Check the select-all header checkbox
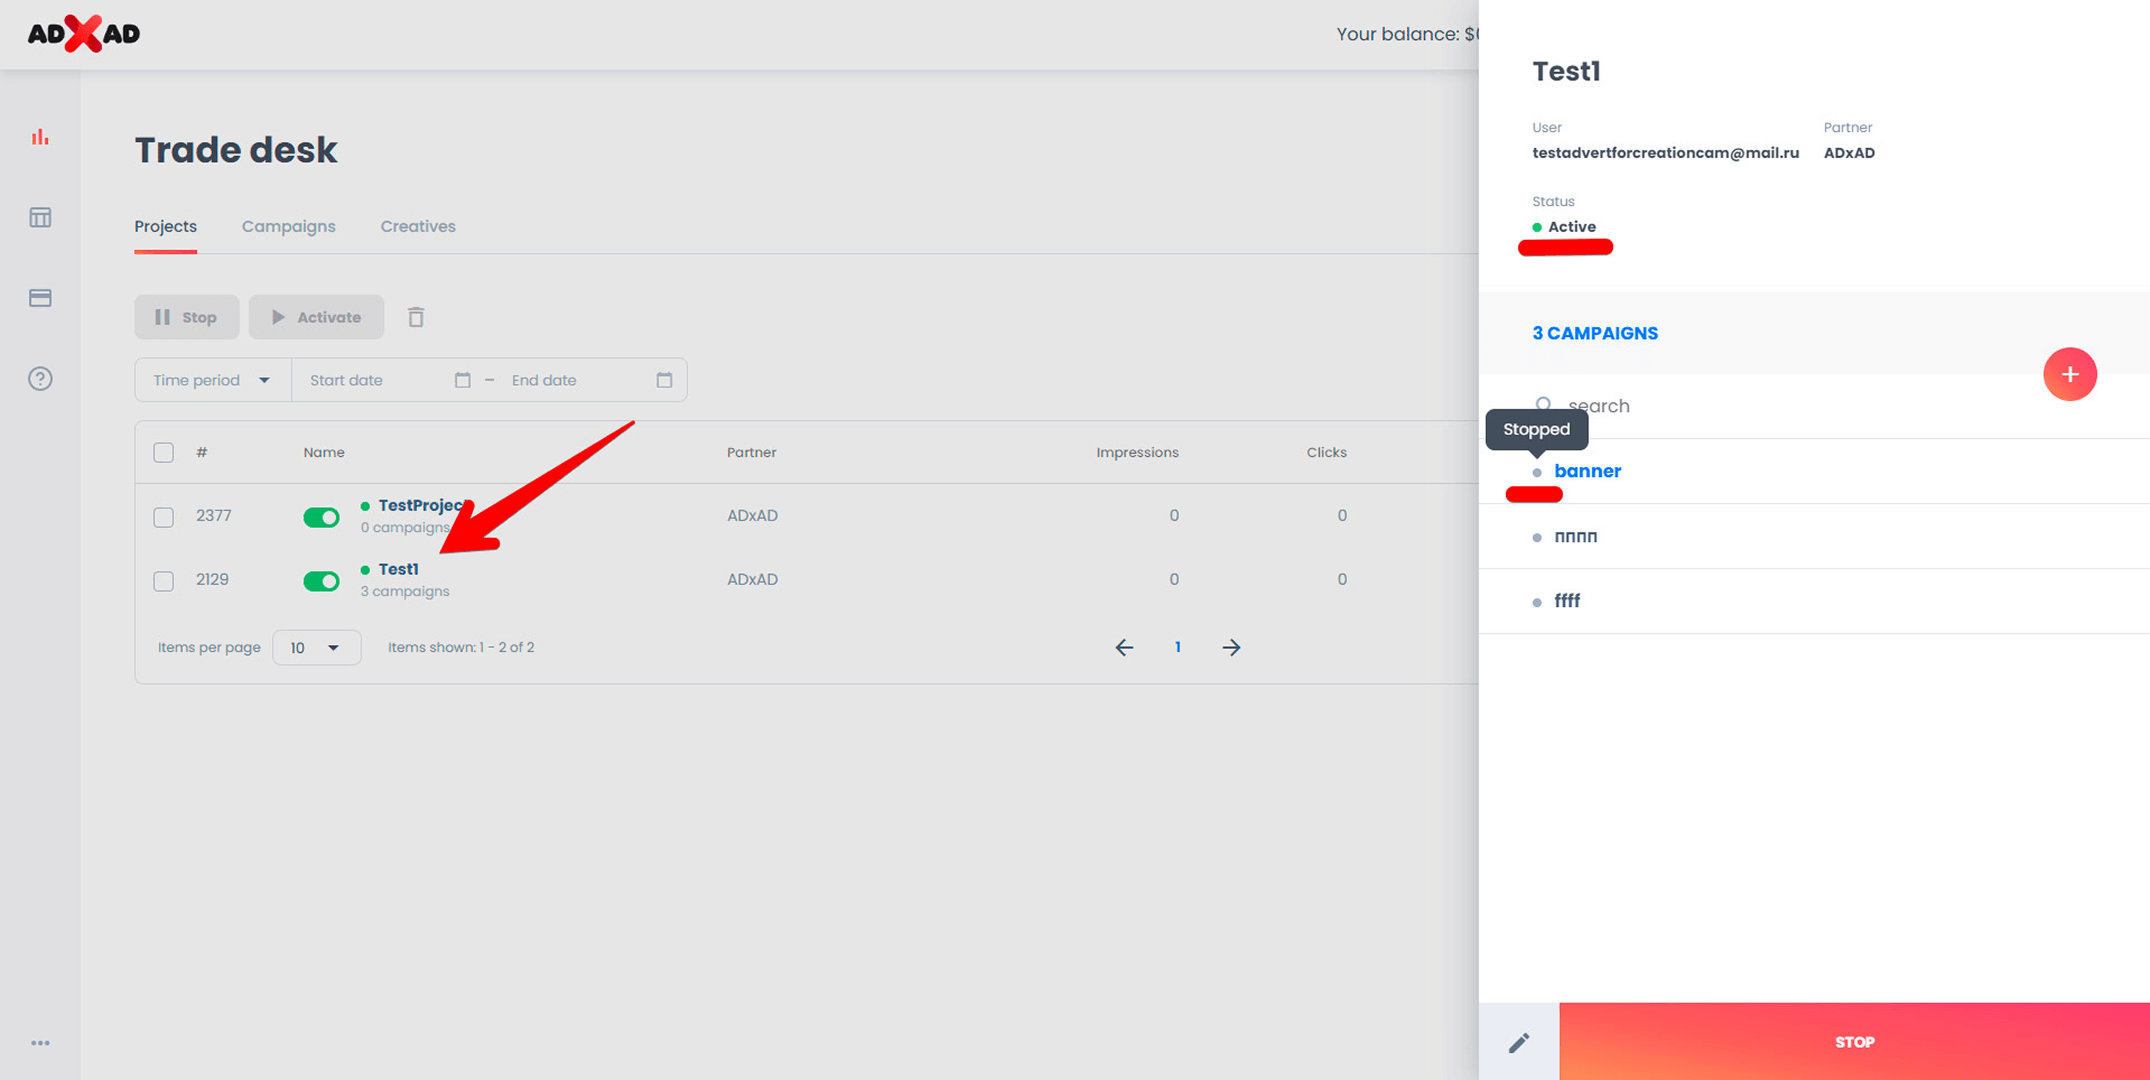Screen dimensions: 2150x1080 163,452
